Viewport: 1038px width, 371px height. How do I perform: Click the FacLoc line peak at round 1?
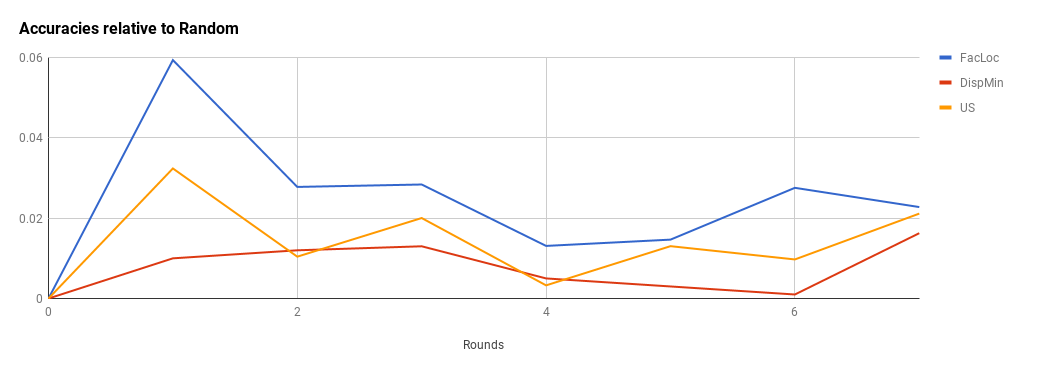coord(173,60)
